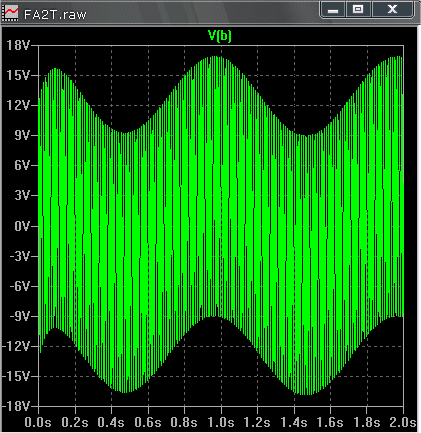
Task: Click the 0.2s time axis label
Action: point(75,423)
